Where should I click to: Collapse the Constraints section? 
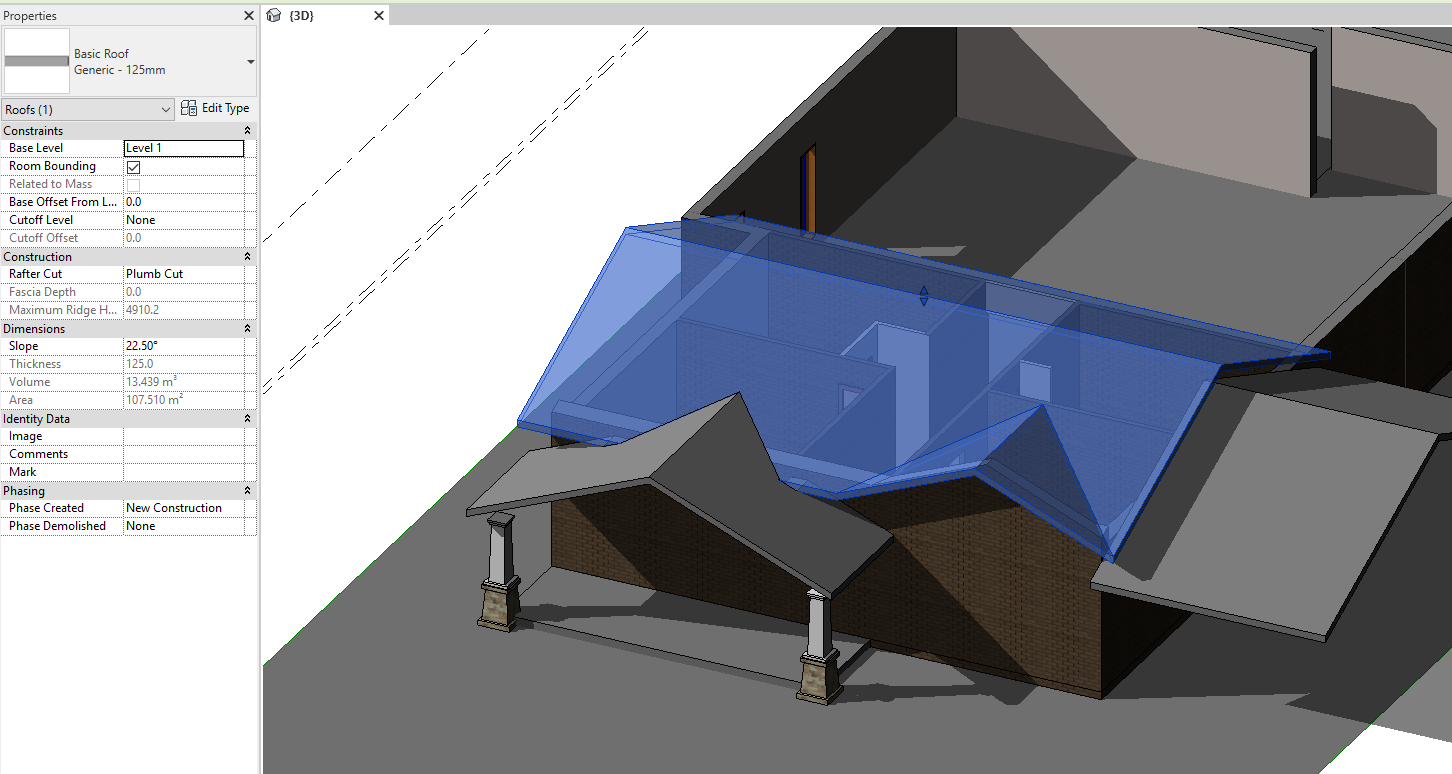coord(249,130)
